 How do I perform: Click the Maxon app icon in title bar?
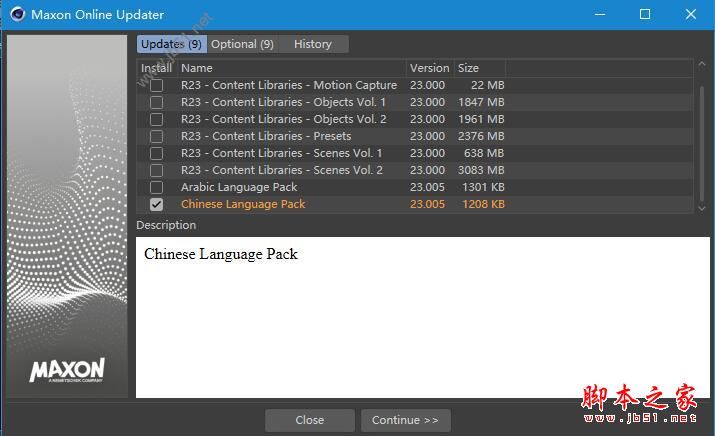point(17,15)
